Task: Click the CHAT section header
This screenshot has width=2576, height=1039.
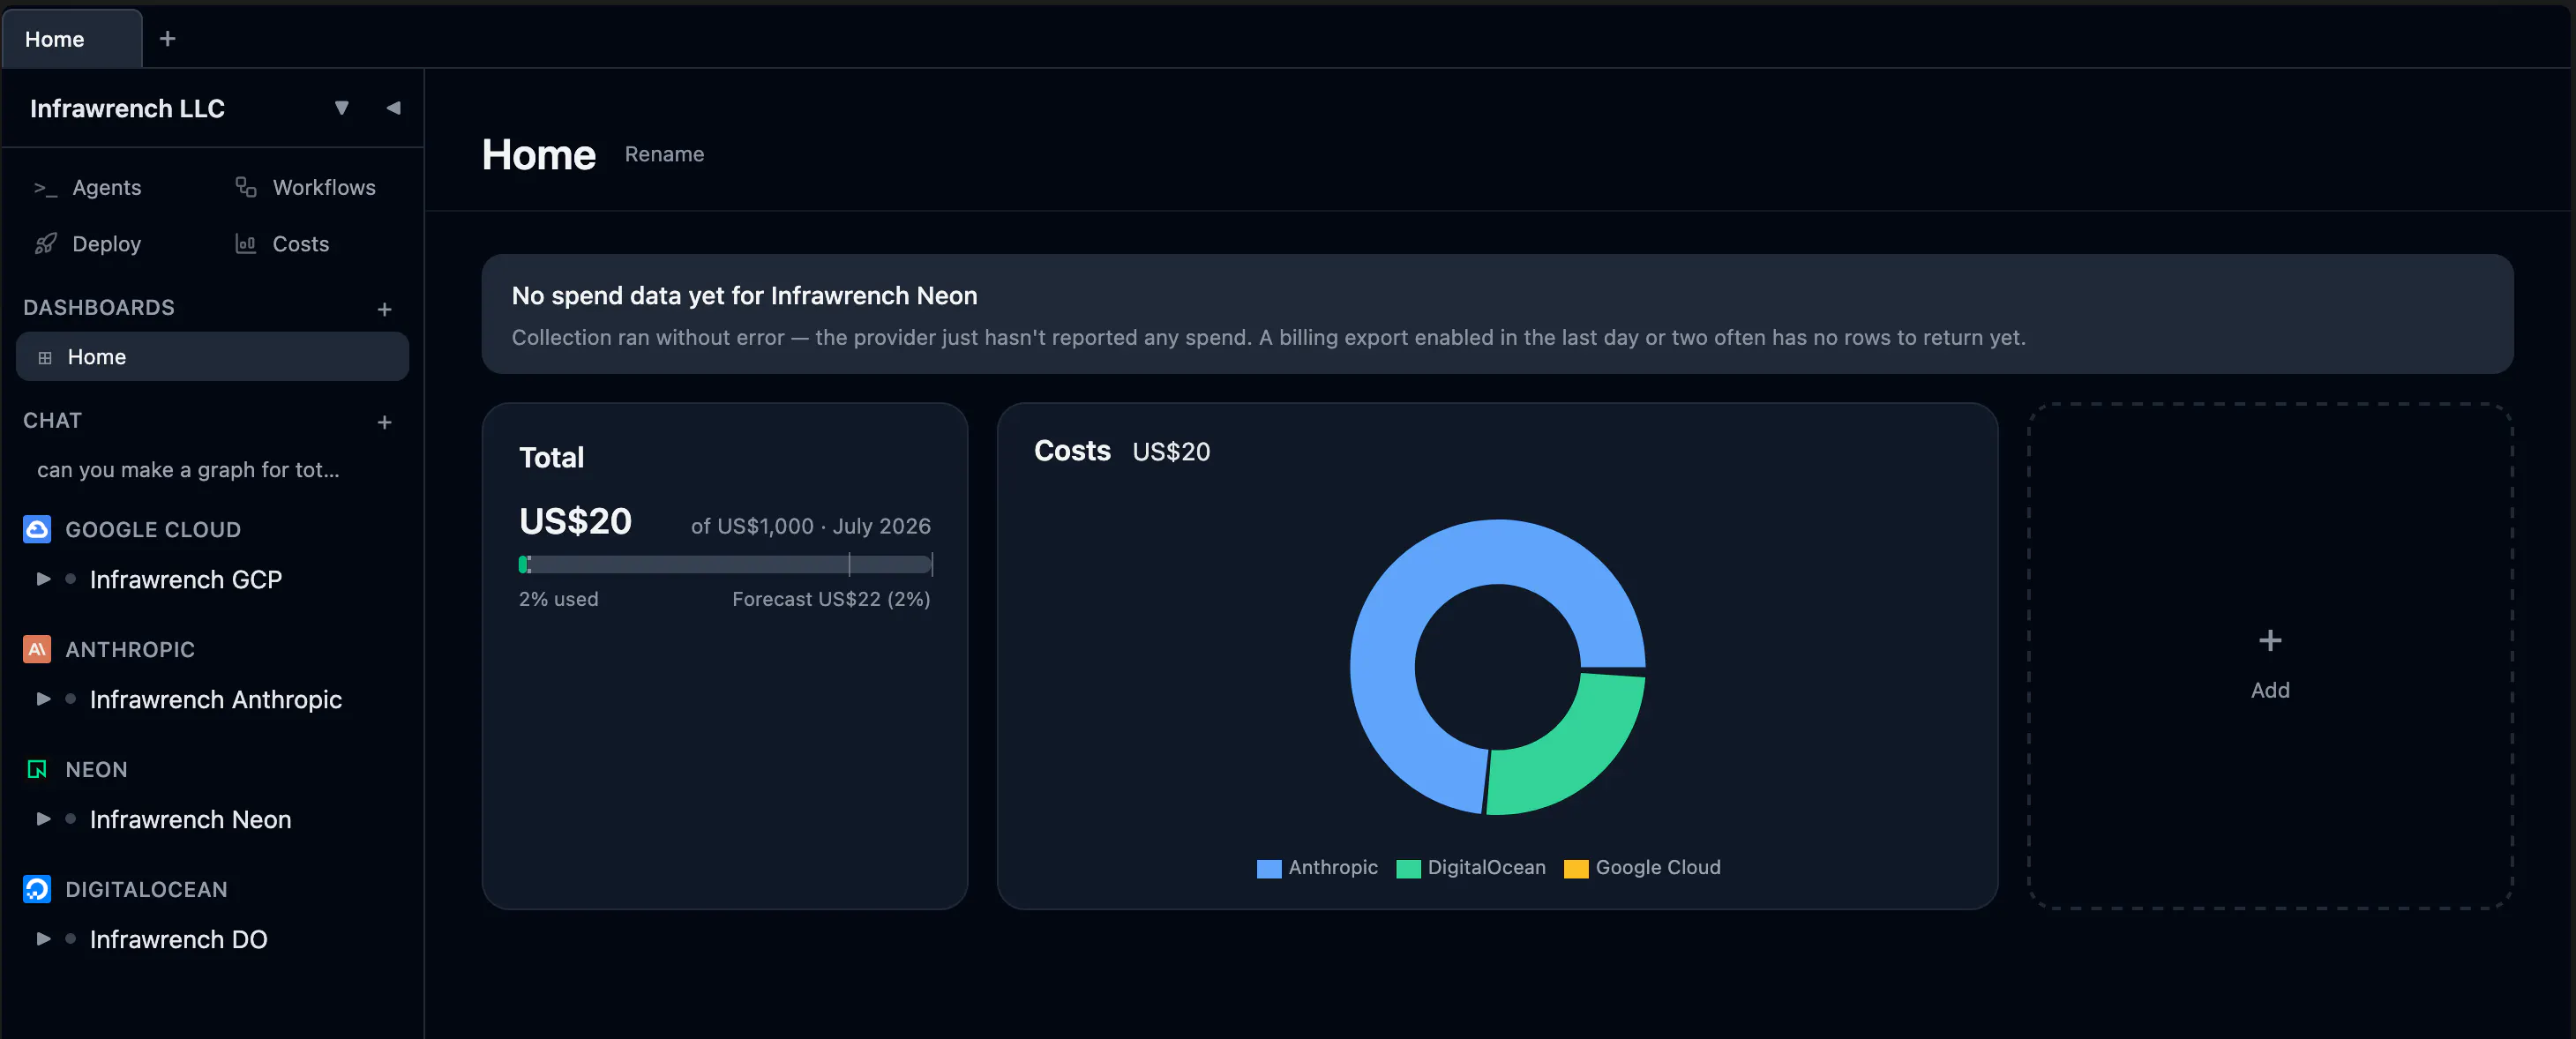Action: pos(52,421)
